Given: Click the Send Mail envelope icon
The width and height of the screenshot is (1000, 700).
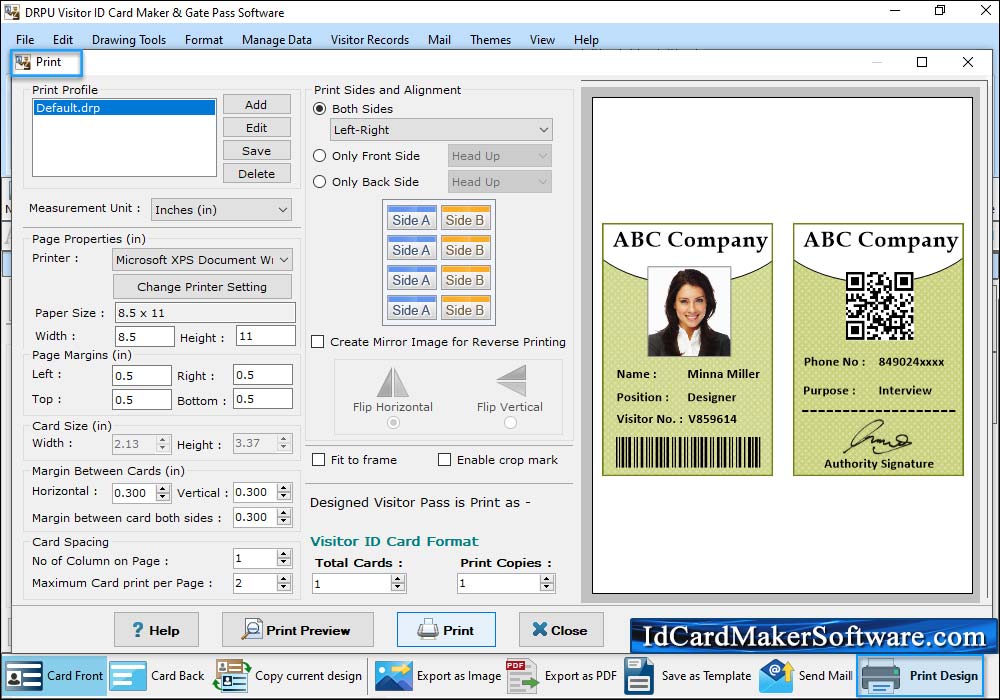Looking at the screenshot, I should [776, 676].
